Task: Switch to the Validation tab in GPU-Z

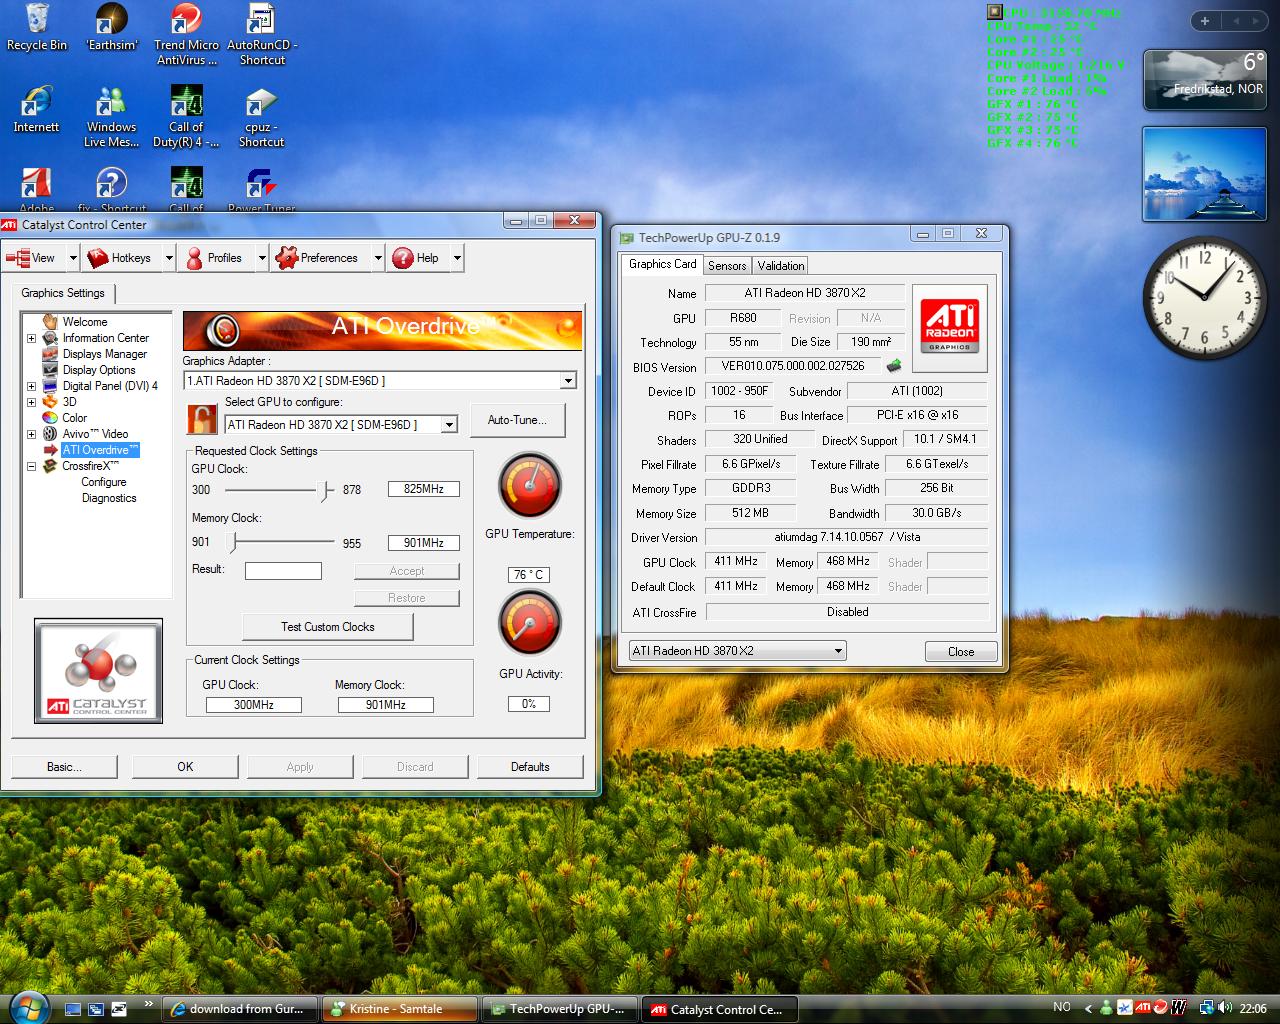Action: 780,266
